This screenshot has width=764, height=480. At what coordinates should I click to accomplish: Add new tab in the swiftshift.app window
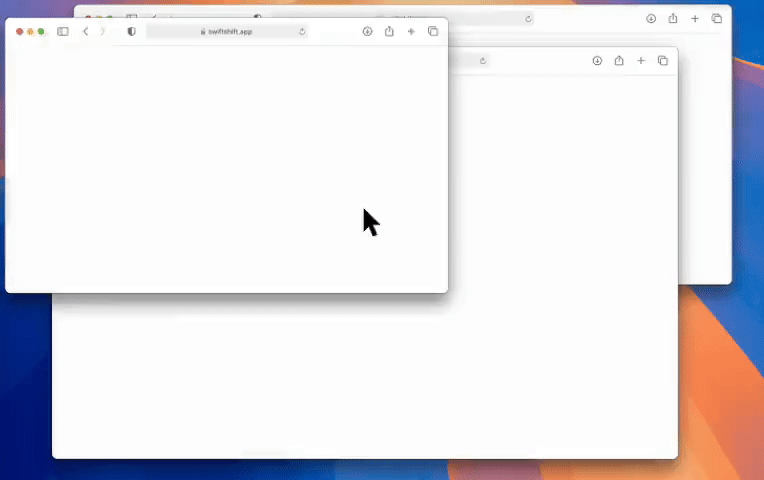click(x=411, y=32)
